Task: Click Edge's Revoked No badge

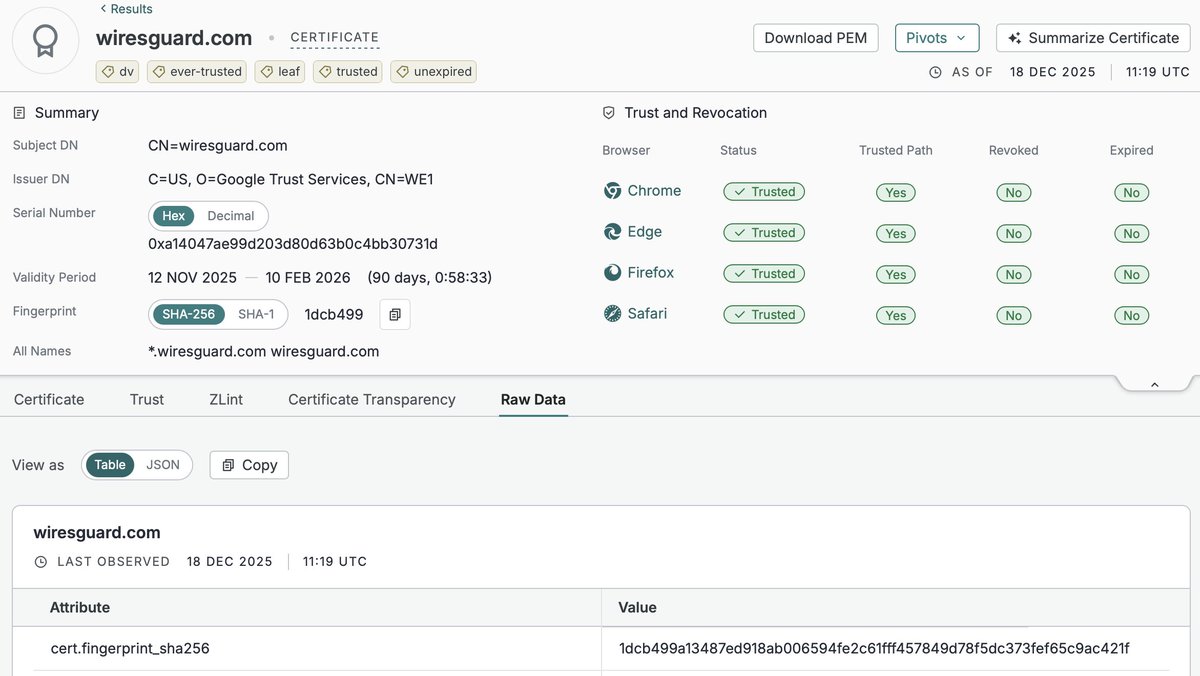Action: pyautogui.click(x=1014, y=234)
